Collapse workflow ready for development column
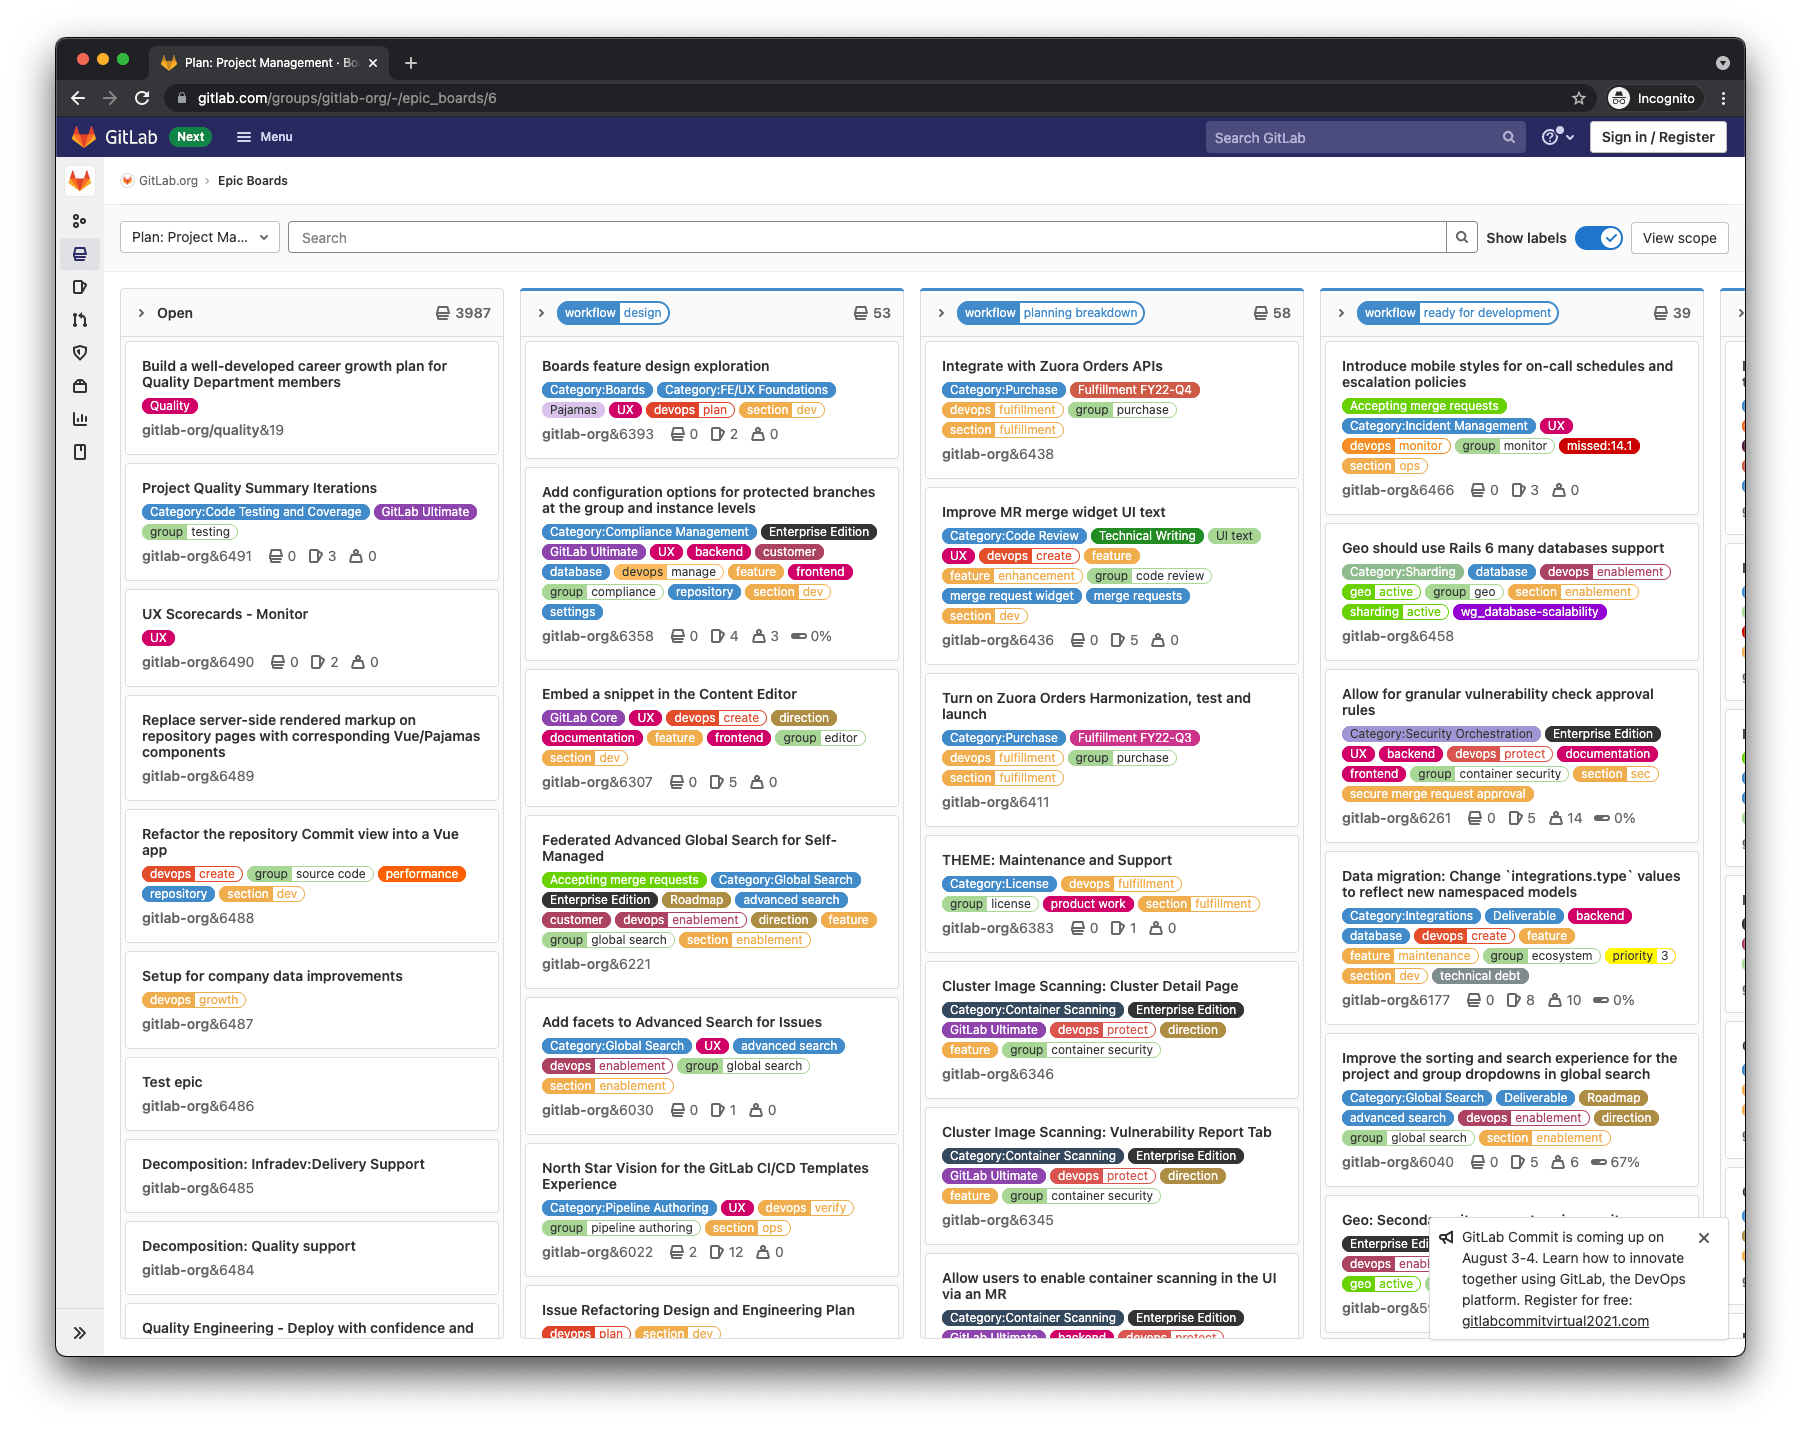 pos(1341,313)
